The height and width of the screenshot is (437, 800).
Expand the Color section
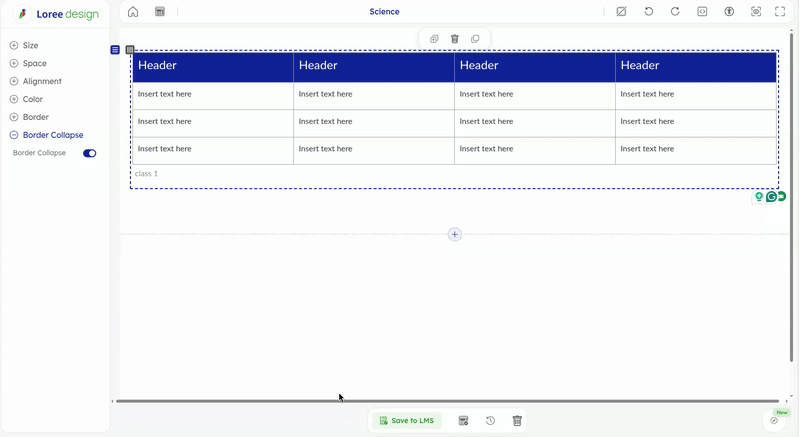click(32, 100)
